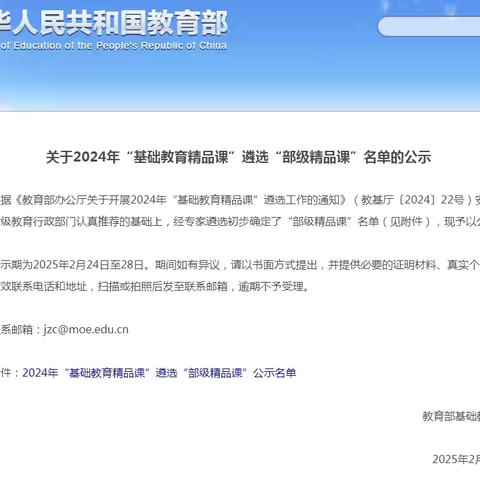480x480 pixels.
Task: Click the search box in the header
Action: tap(429, 27)
